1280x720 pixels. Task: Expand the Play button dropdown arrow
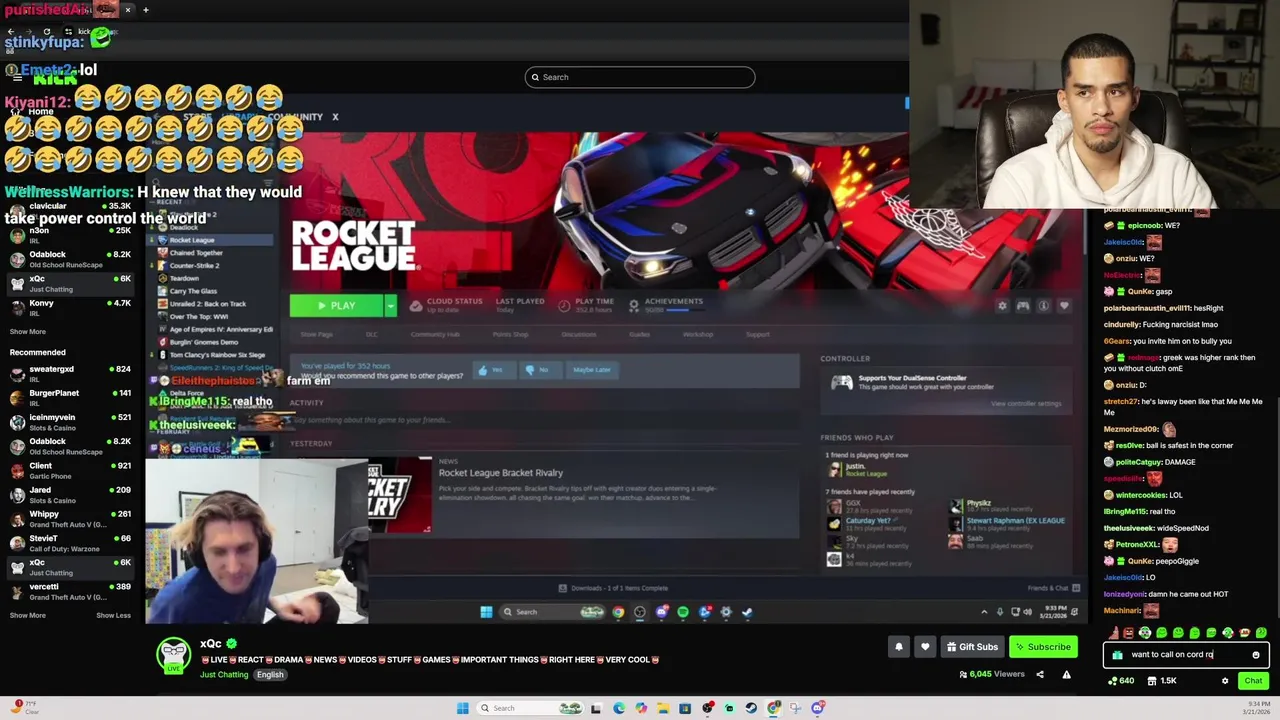391,306
